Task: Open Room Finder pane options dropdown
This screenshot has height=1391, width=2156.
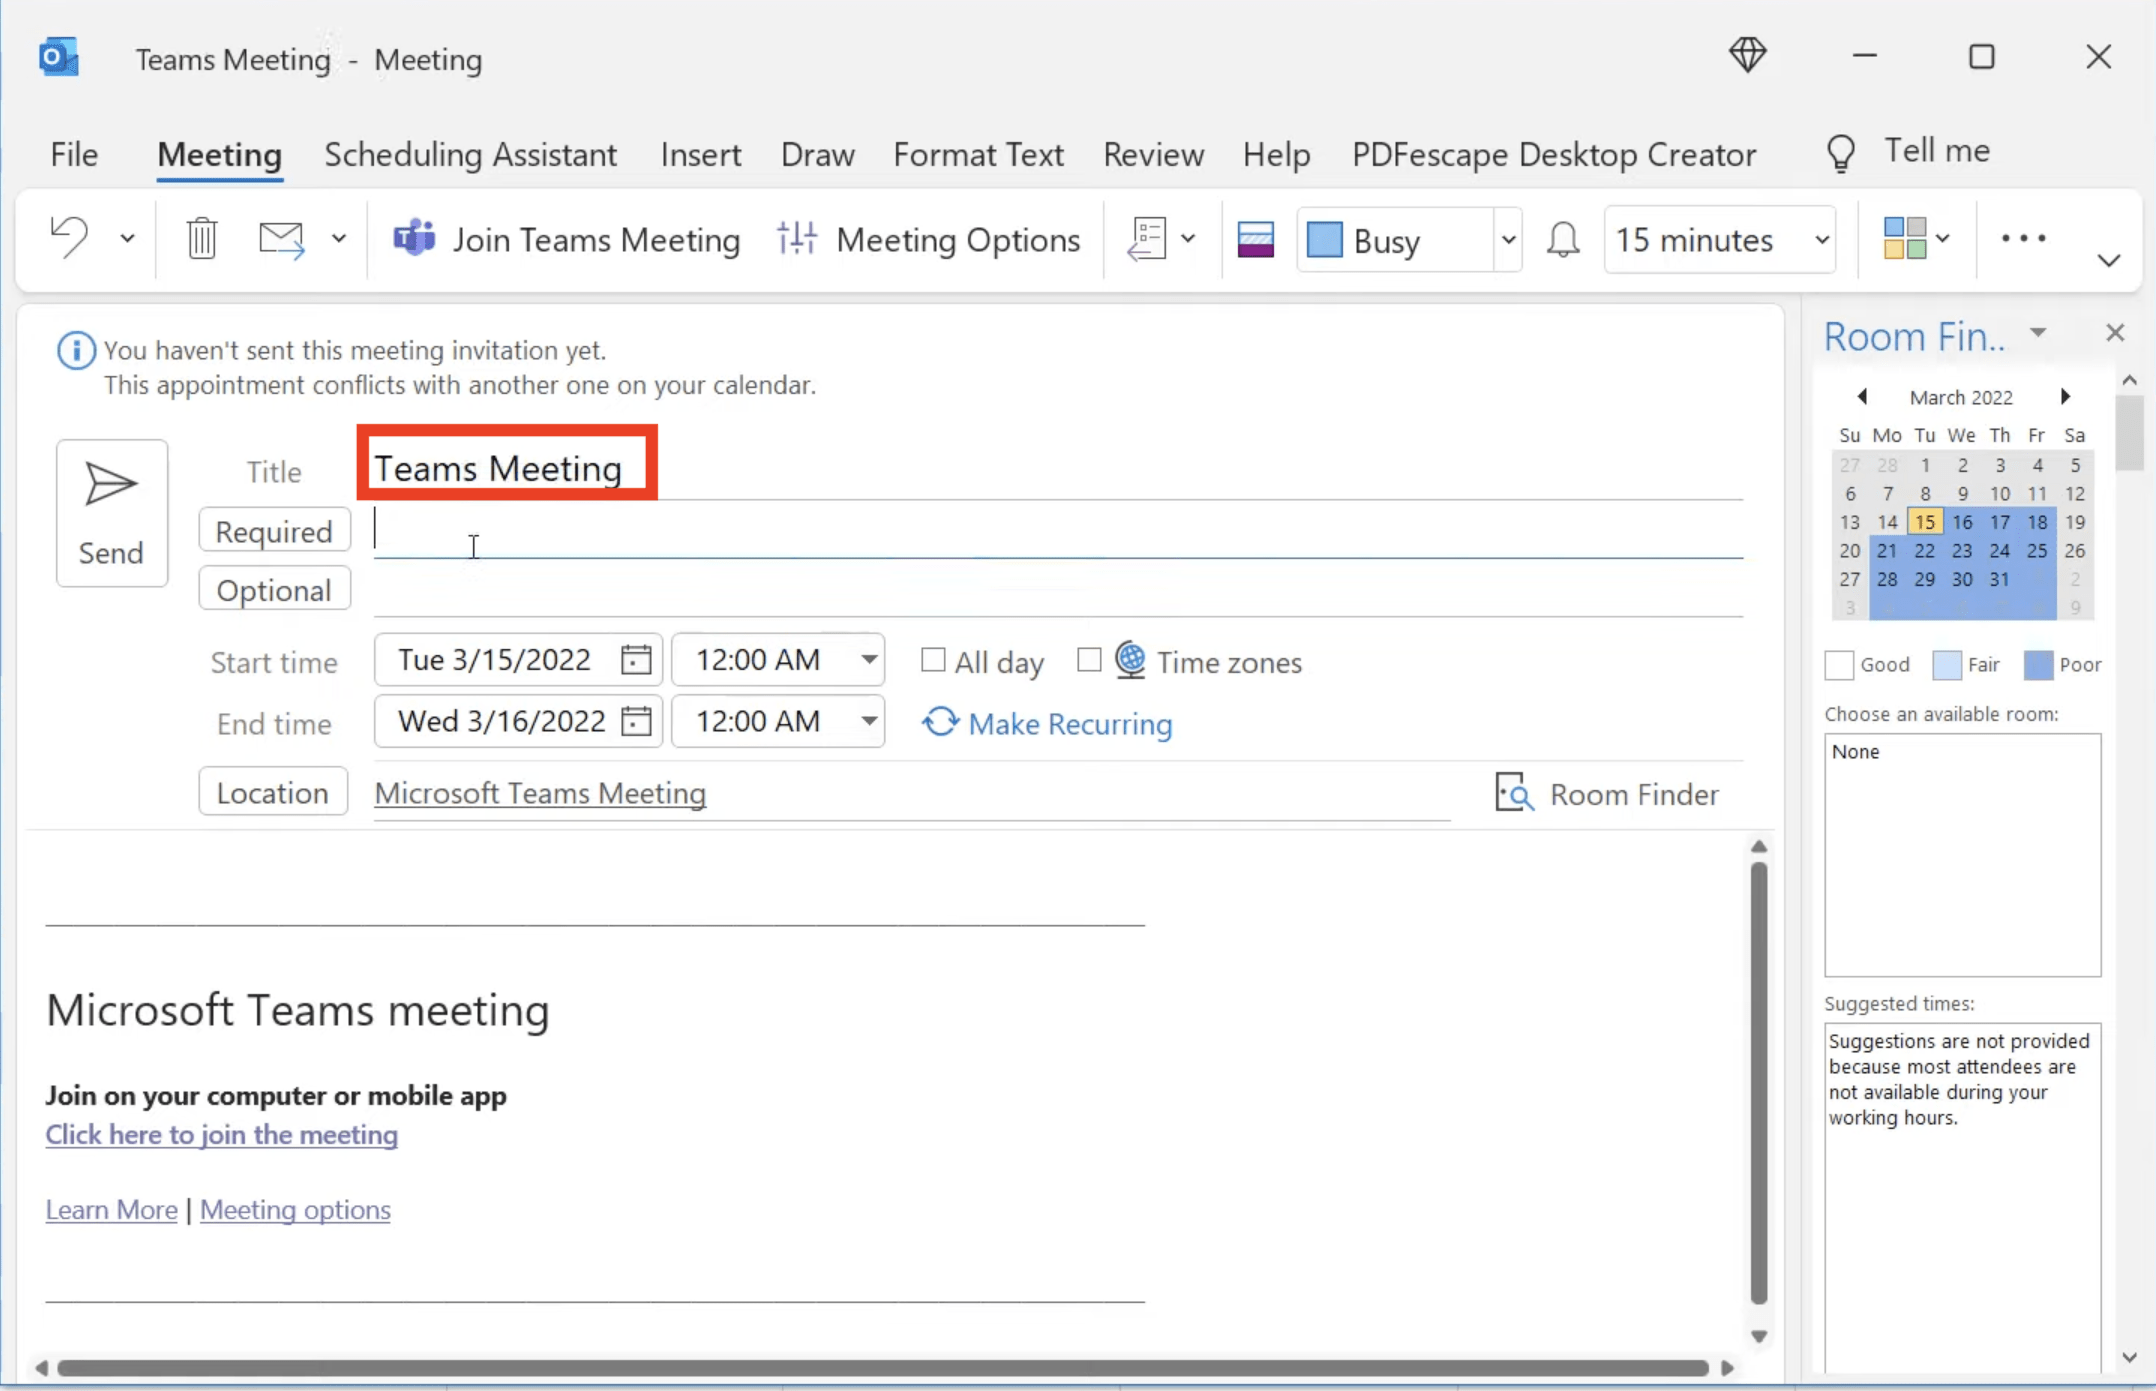Action: pos(2038,333)
